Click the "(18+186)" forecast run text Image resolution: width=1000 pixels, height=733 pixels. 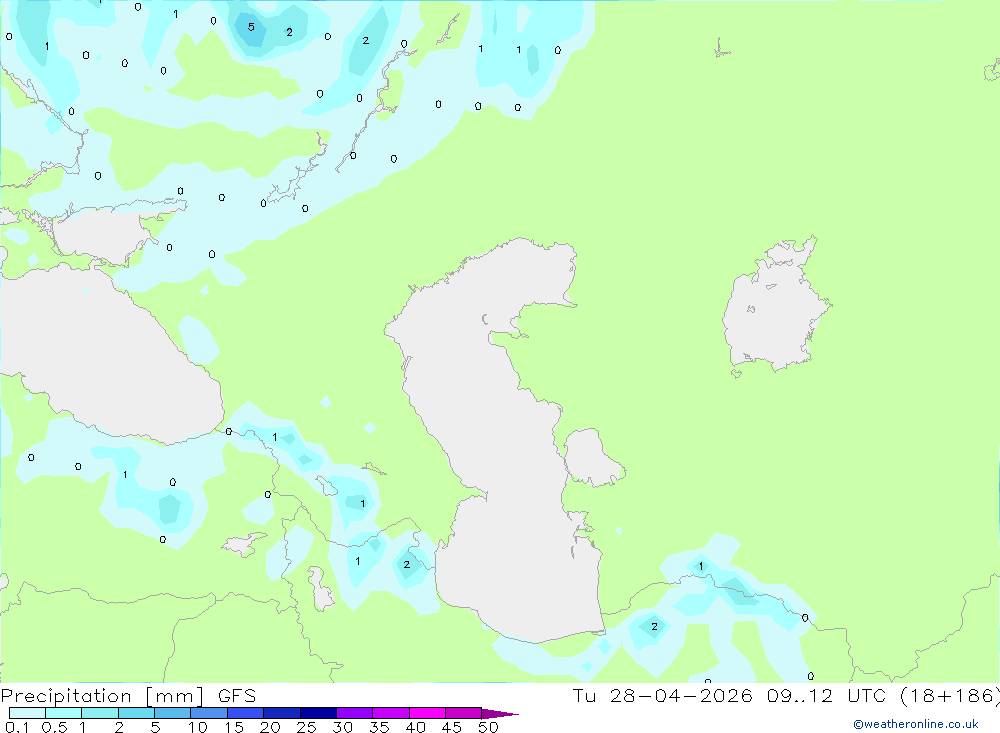click(x=950, y=696)
